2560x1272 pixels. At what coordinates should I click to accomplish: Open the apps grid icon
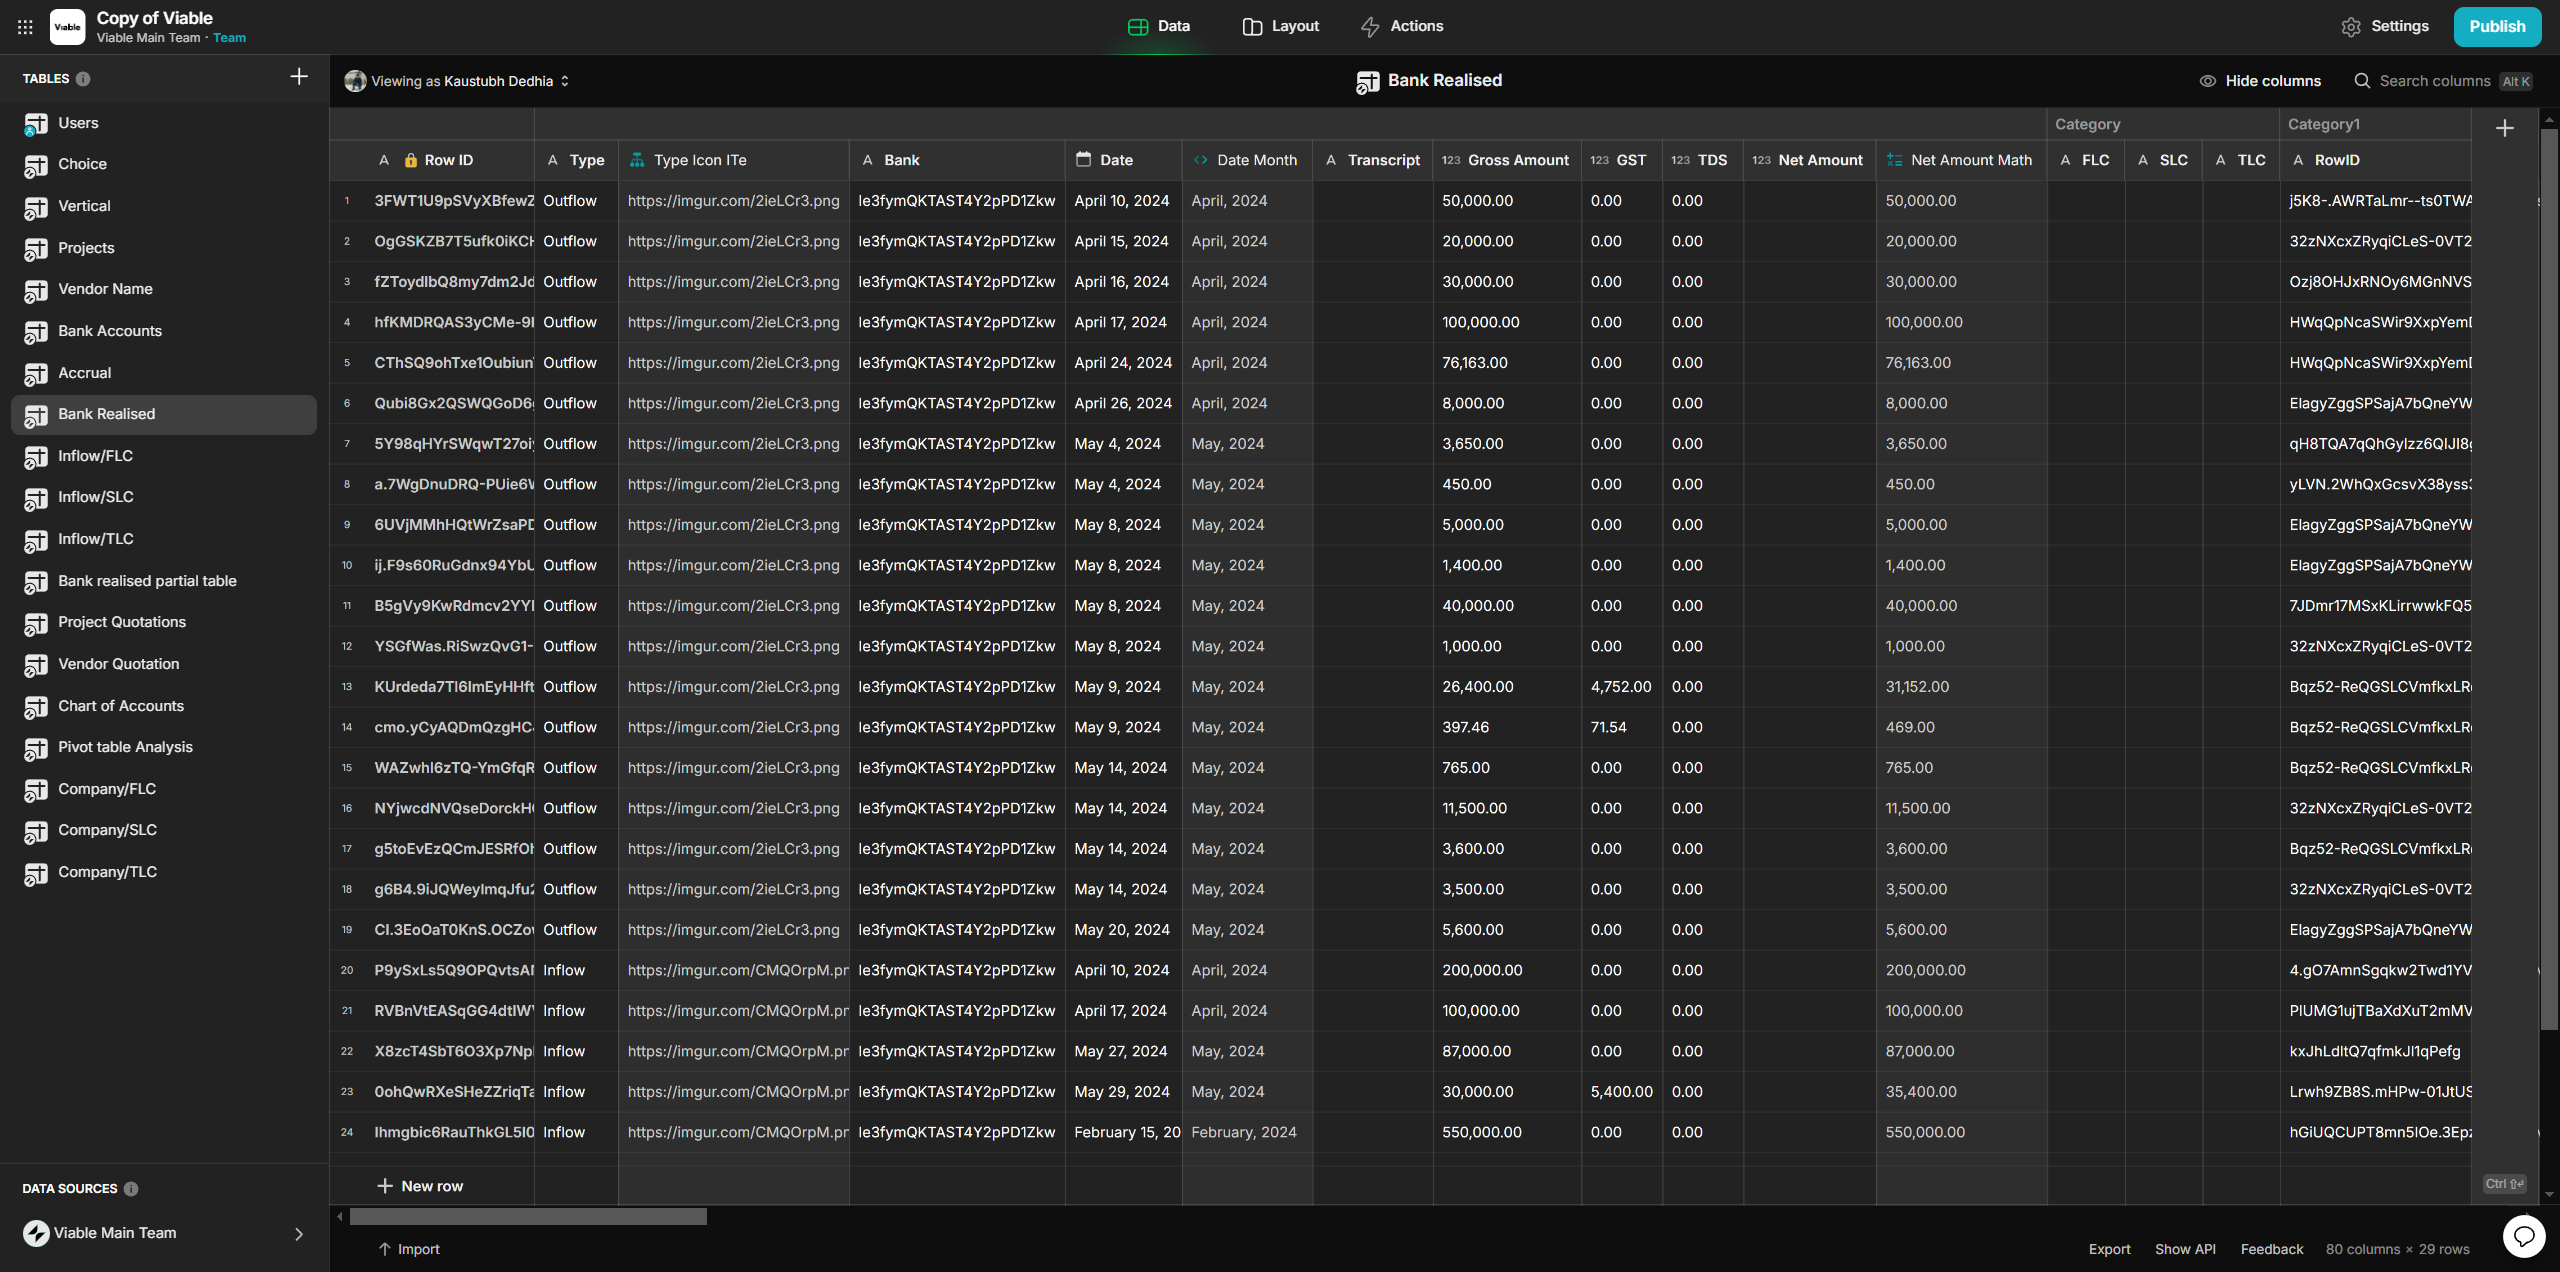25,27
